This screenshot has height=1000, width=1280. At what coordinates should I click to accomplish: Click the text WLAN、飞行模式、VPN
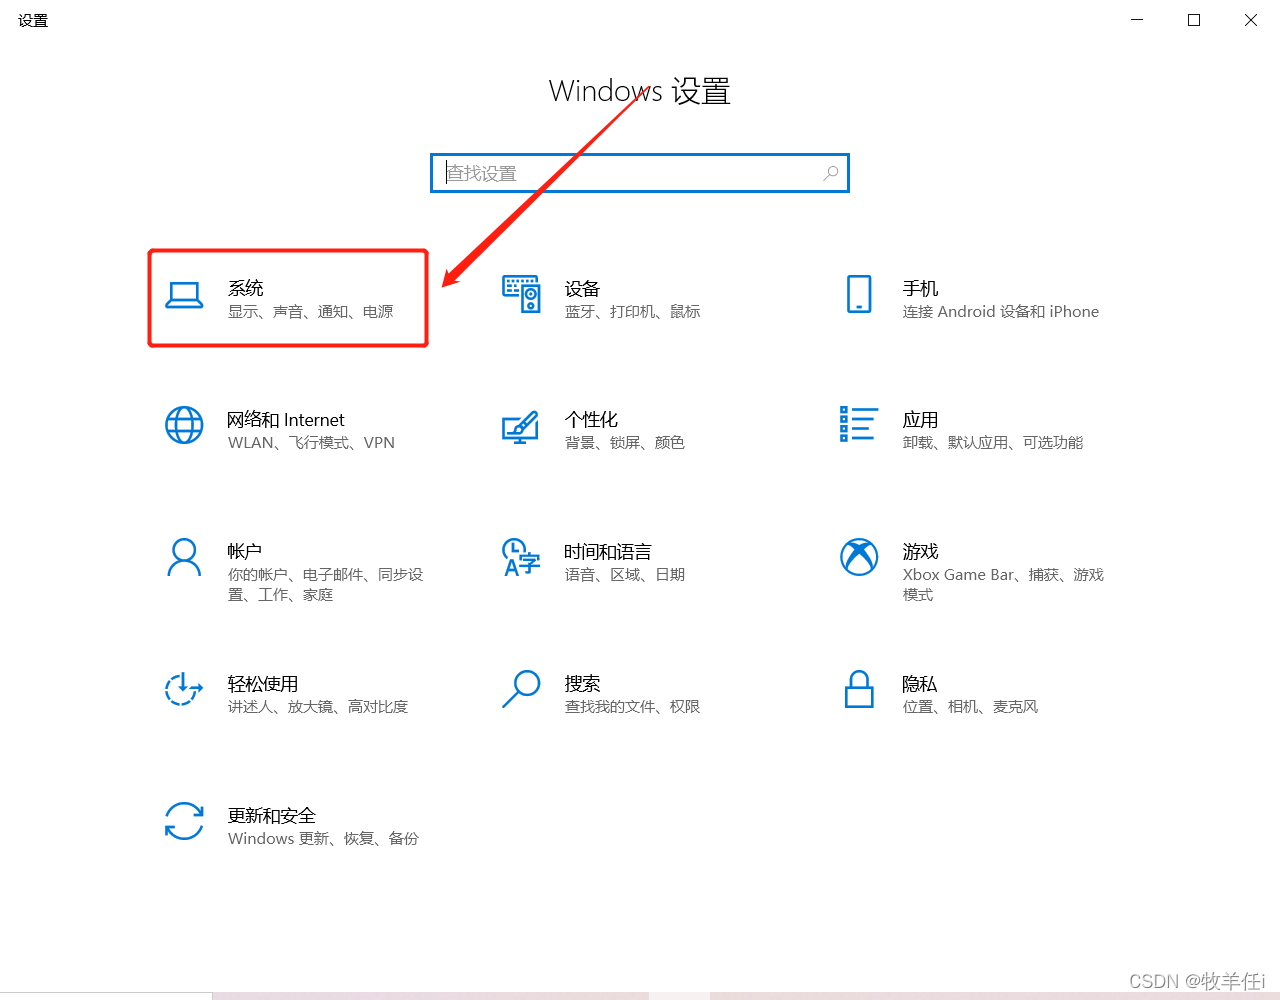tap(312, 443)
